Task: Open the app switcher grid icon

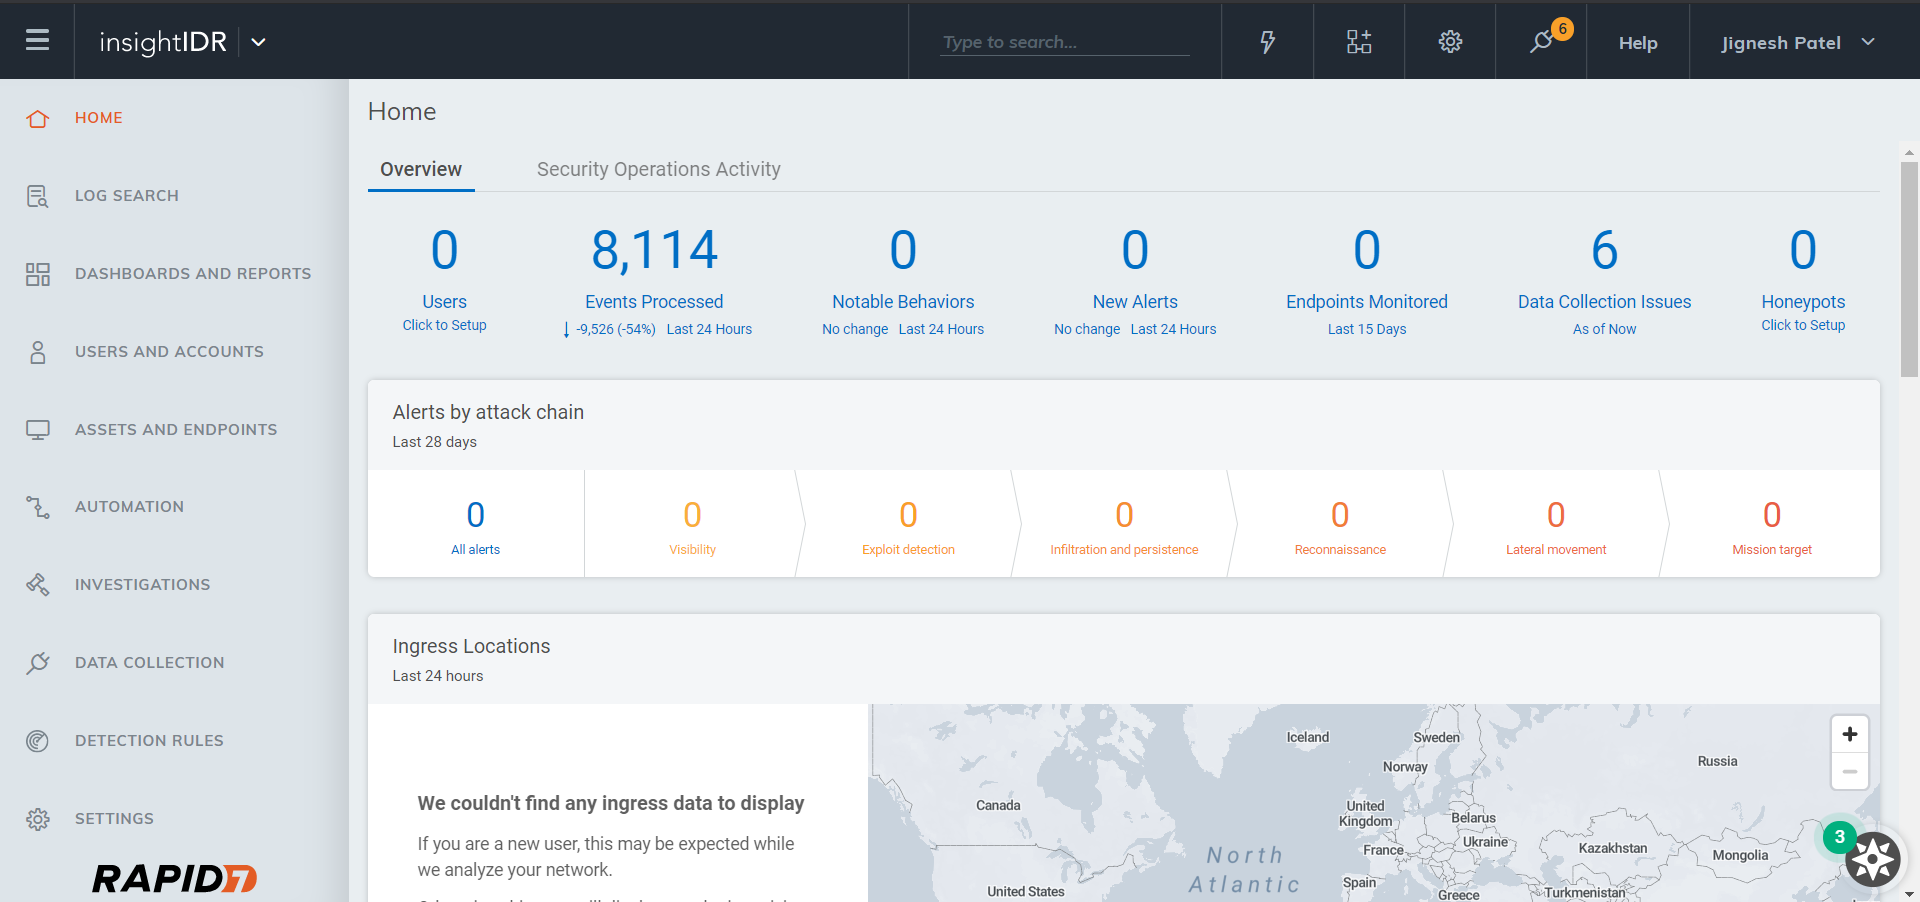Action: tap(1358, 42)
